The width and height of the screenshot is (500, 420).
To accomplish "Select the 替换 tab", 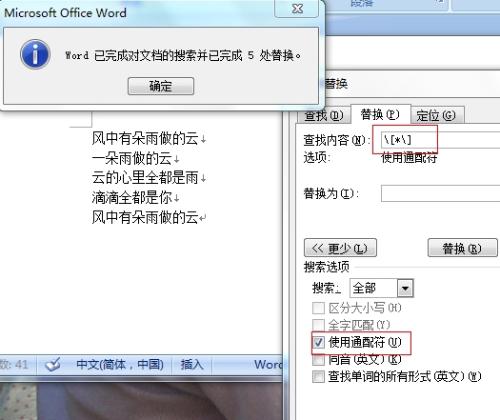I will [380, 114].
